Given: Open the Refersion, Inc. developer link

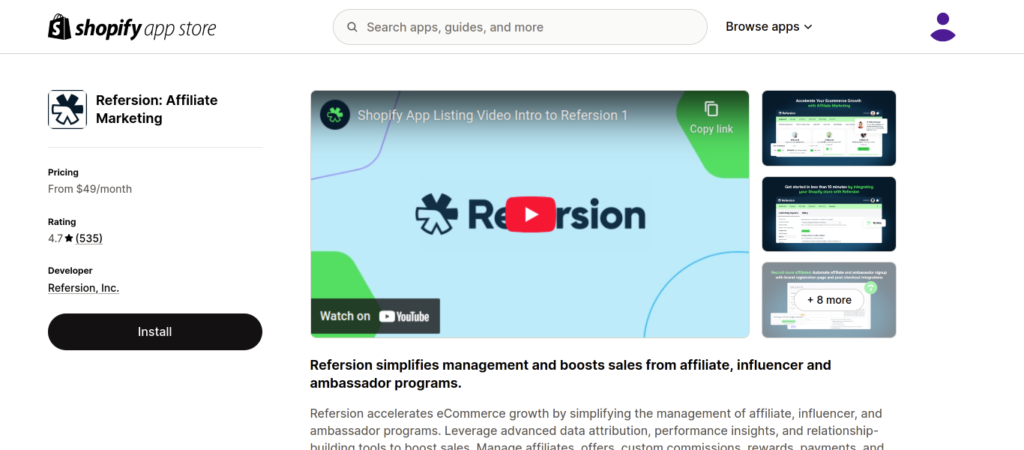Looking at the screenshot, I should 84,288.
